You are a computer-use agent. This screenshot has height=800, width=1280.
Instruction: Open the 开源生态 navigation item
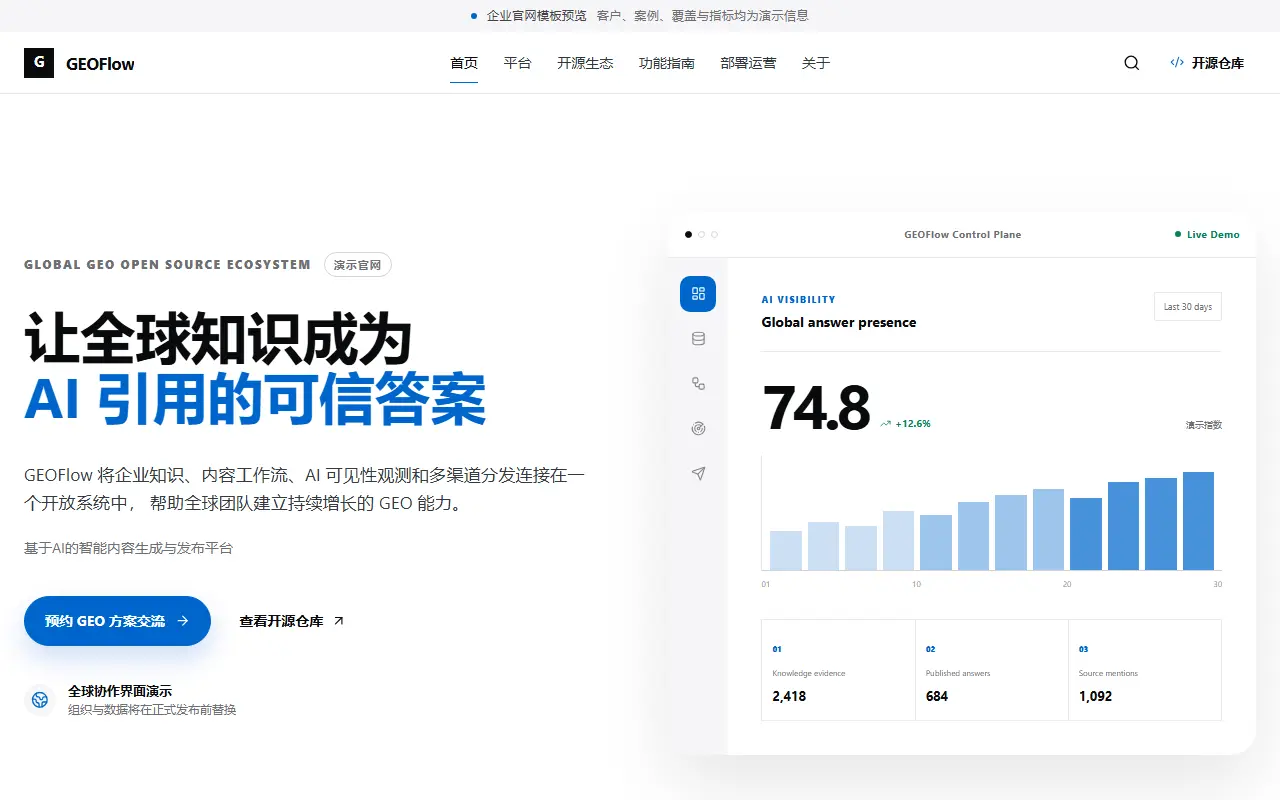585,63
